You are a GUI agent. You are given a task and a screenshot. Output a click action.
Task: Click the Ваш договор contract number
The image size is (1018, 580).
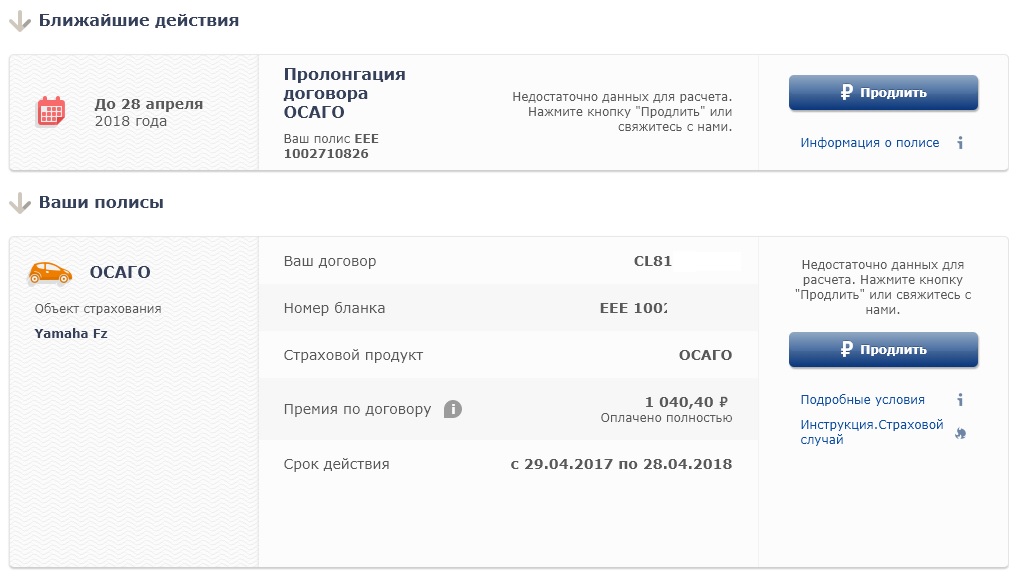653,262
